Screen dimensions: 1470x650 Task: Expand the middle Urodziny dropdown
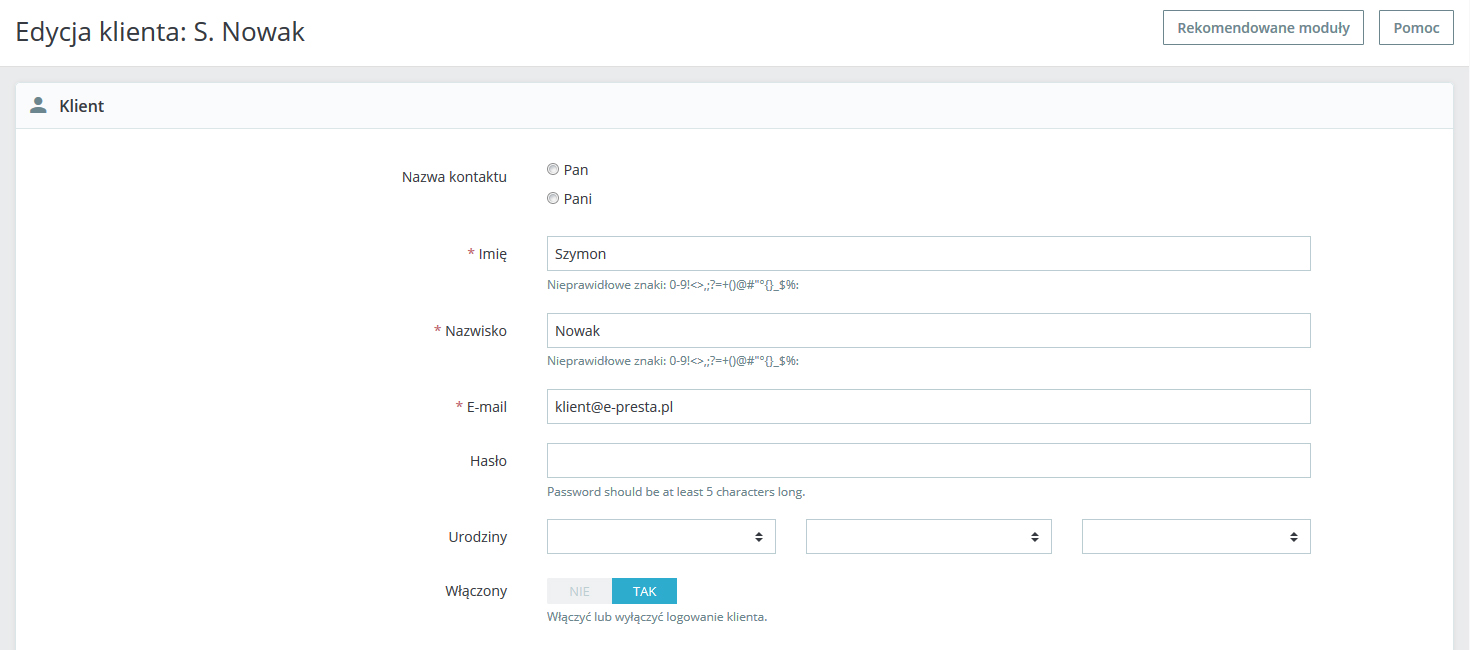pyautogui.click(x=928, y=537)
